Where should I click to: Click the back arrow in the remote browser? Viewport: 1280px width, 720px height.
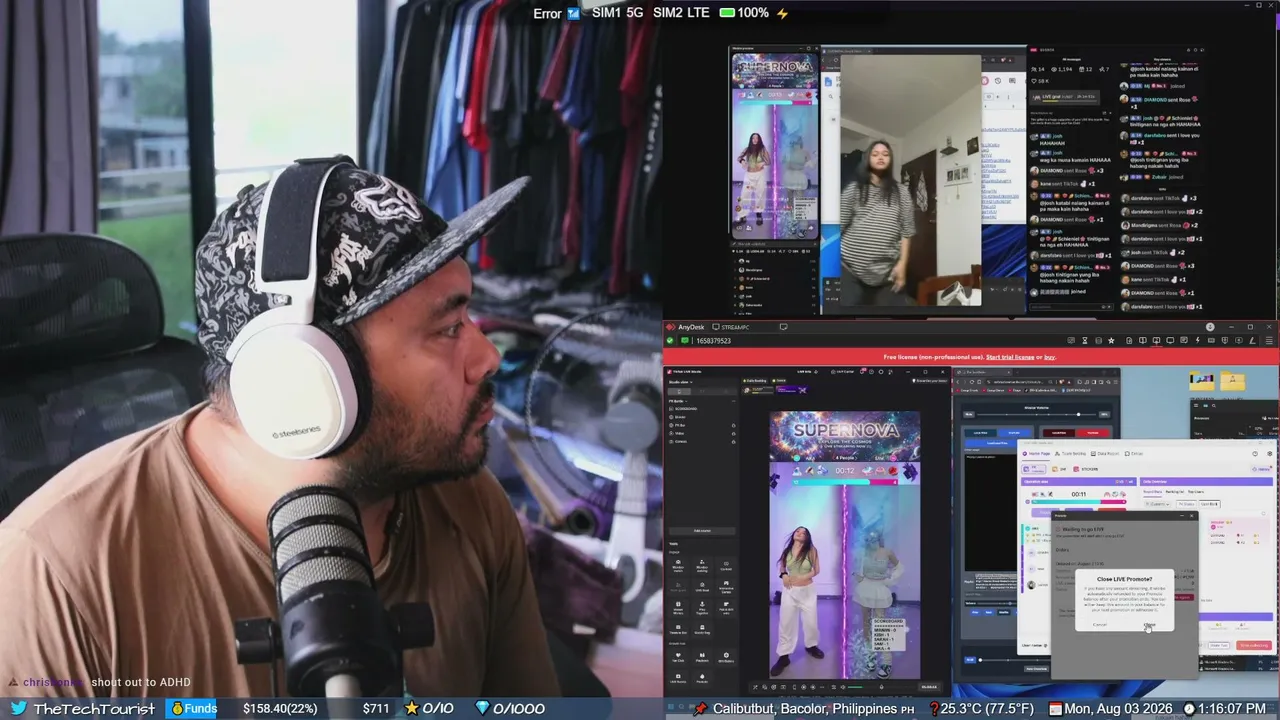click(960, 383)
